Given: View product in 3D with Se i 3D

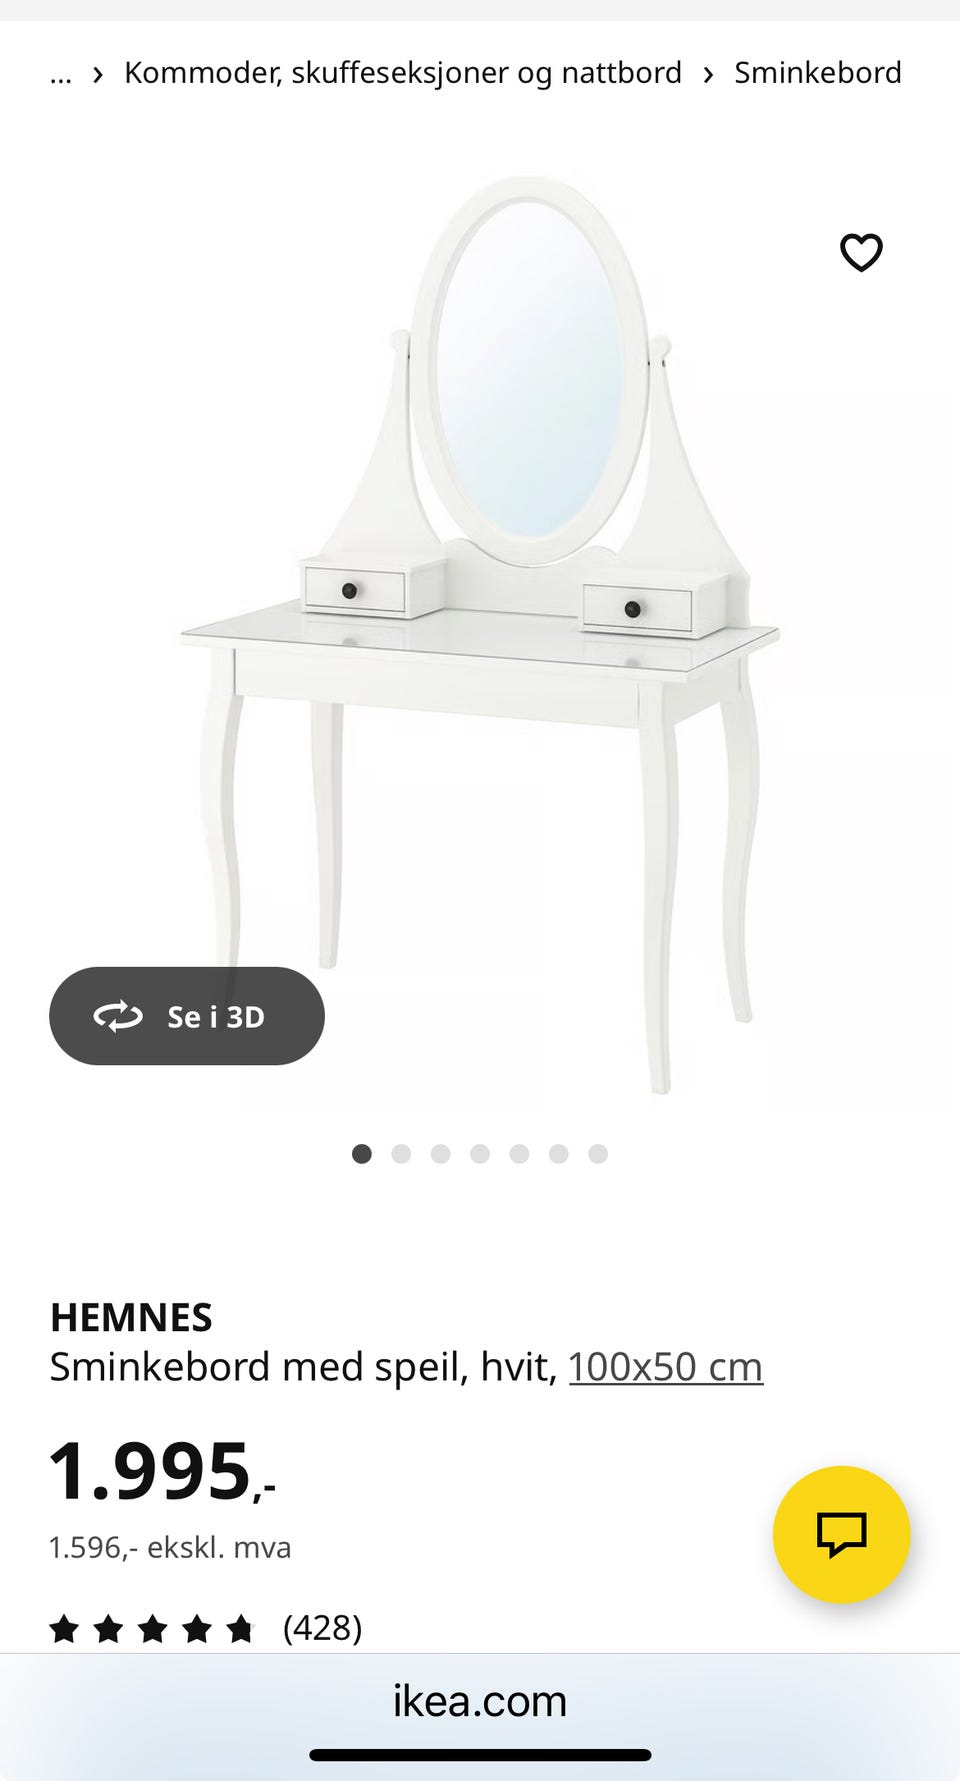Looking at the screenshot, I should (187, 1016).
